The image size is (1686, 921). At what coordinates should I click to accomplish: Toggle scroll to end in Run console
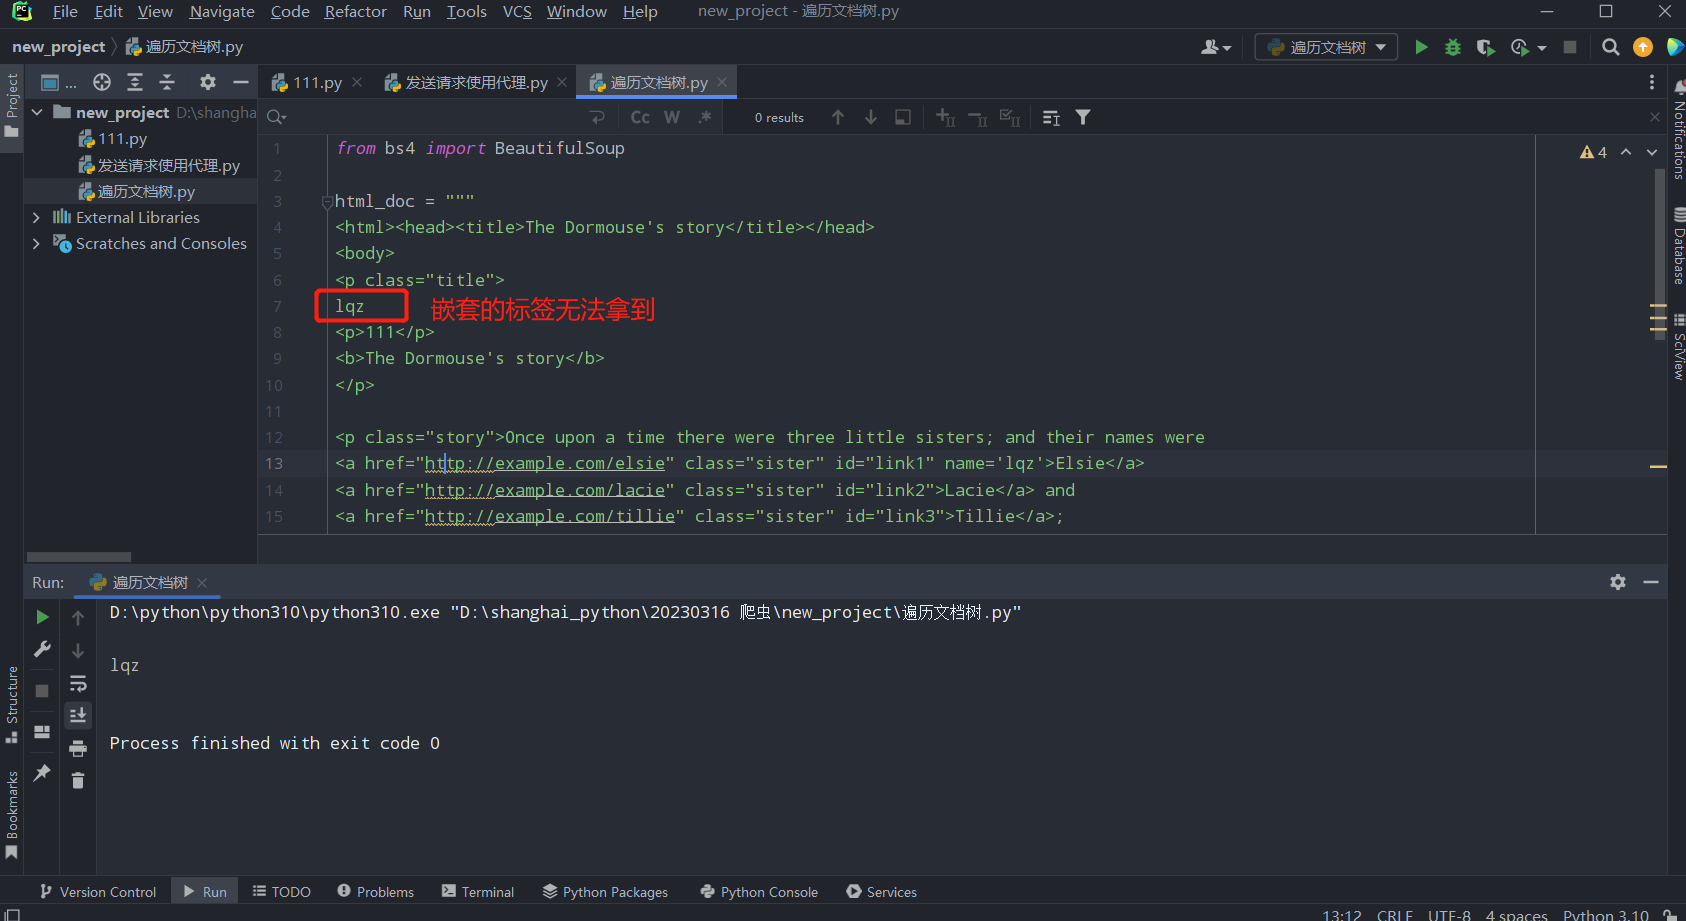pos(78,715)
